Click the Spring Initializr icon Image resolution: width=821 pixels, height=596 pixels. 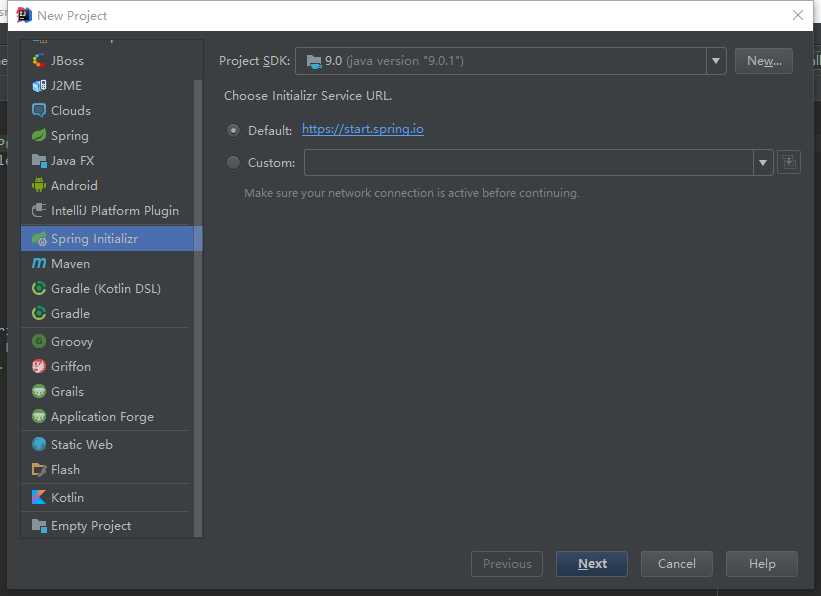(x=39, y=239)
